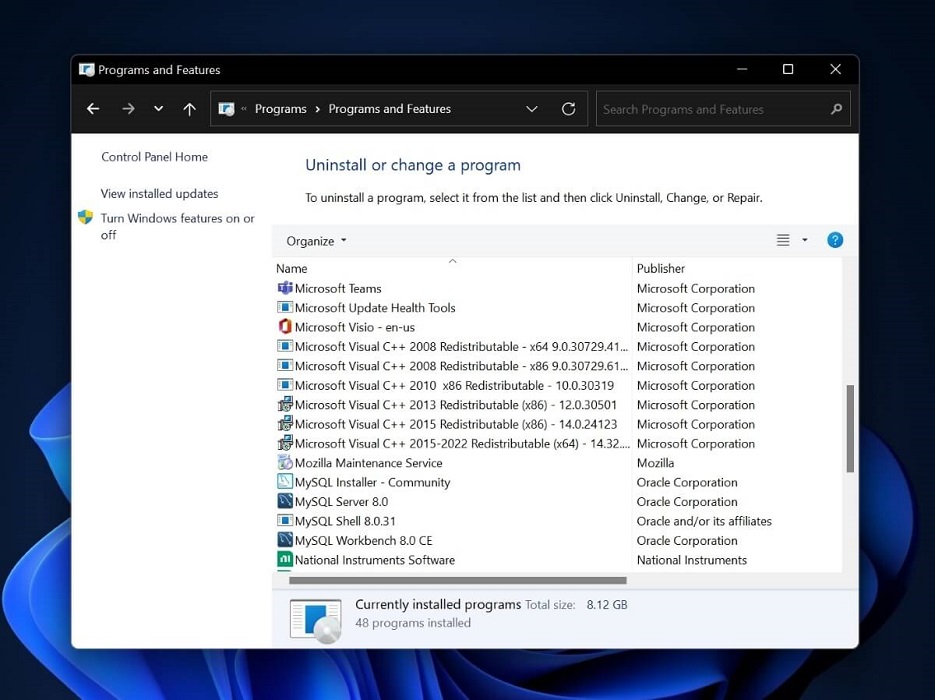Screen dimensions: 935x700
Task: Click the MySQL Workbench 8.0 CE icon
Action: [x=286, y=540]
